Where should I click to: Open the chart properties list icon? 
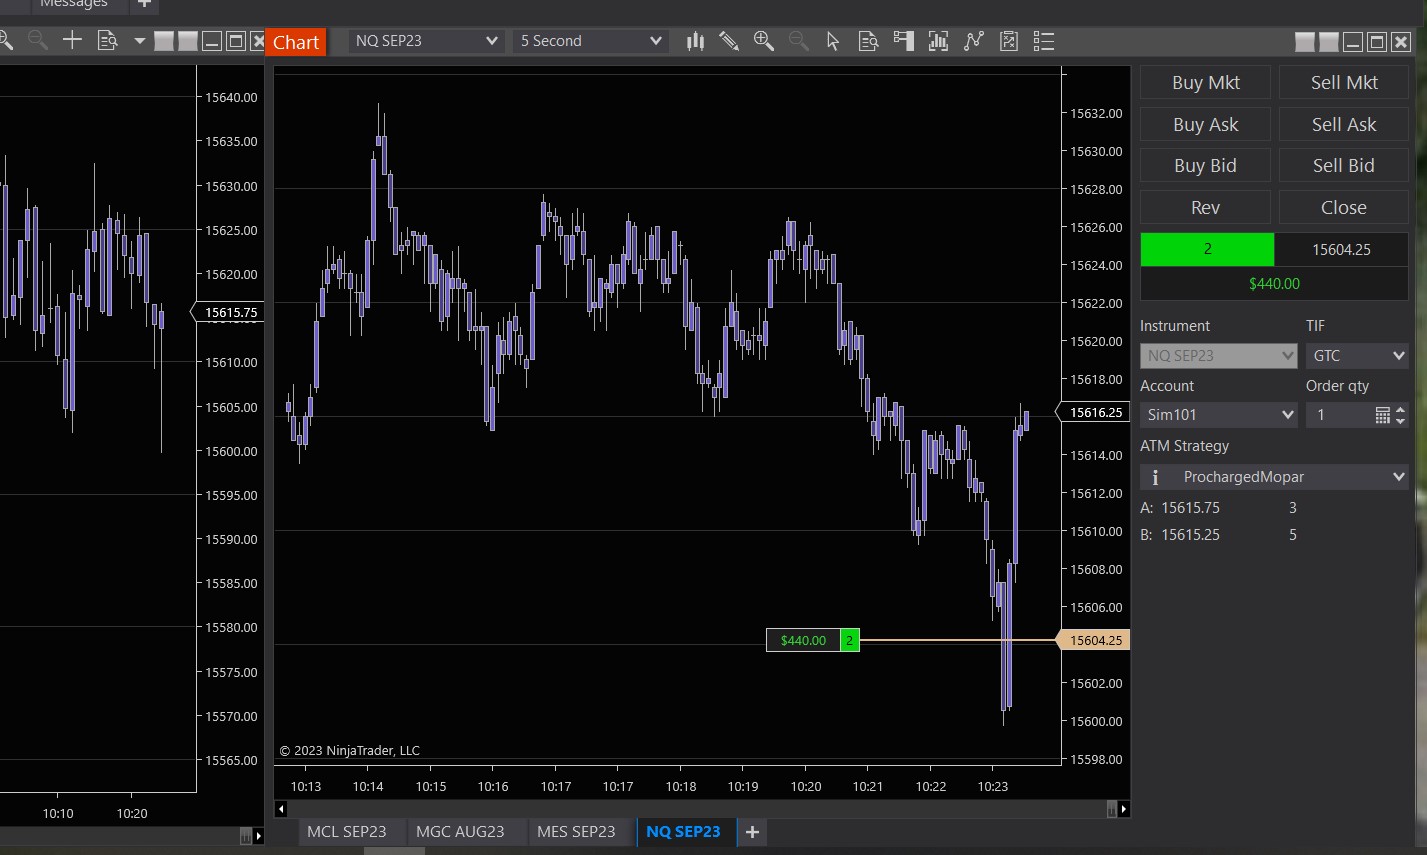(1044, 41)
